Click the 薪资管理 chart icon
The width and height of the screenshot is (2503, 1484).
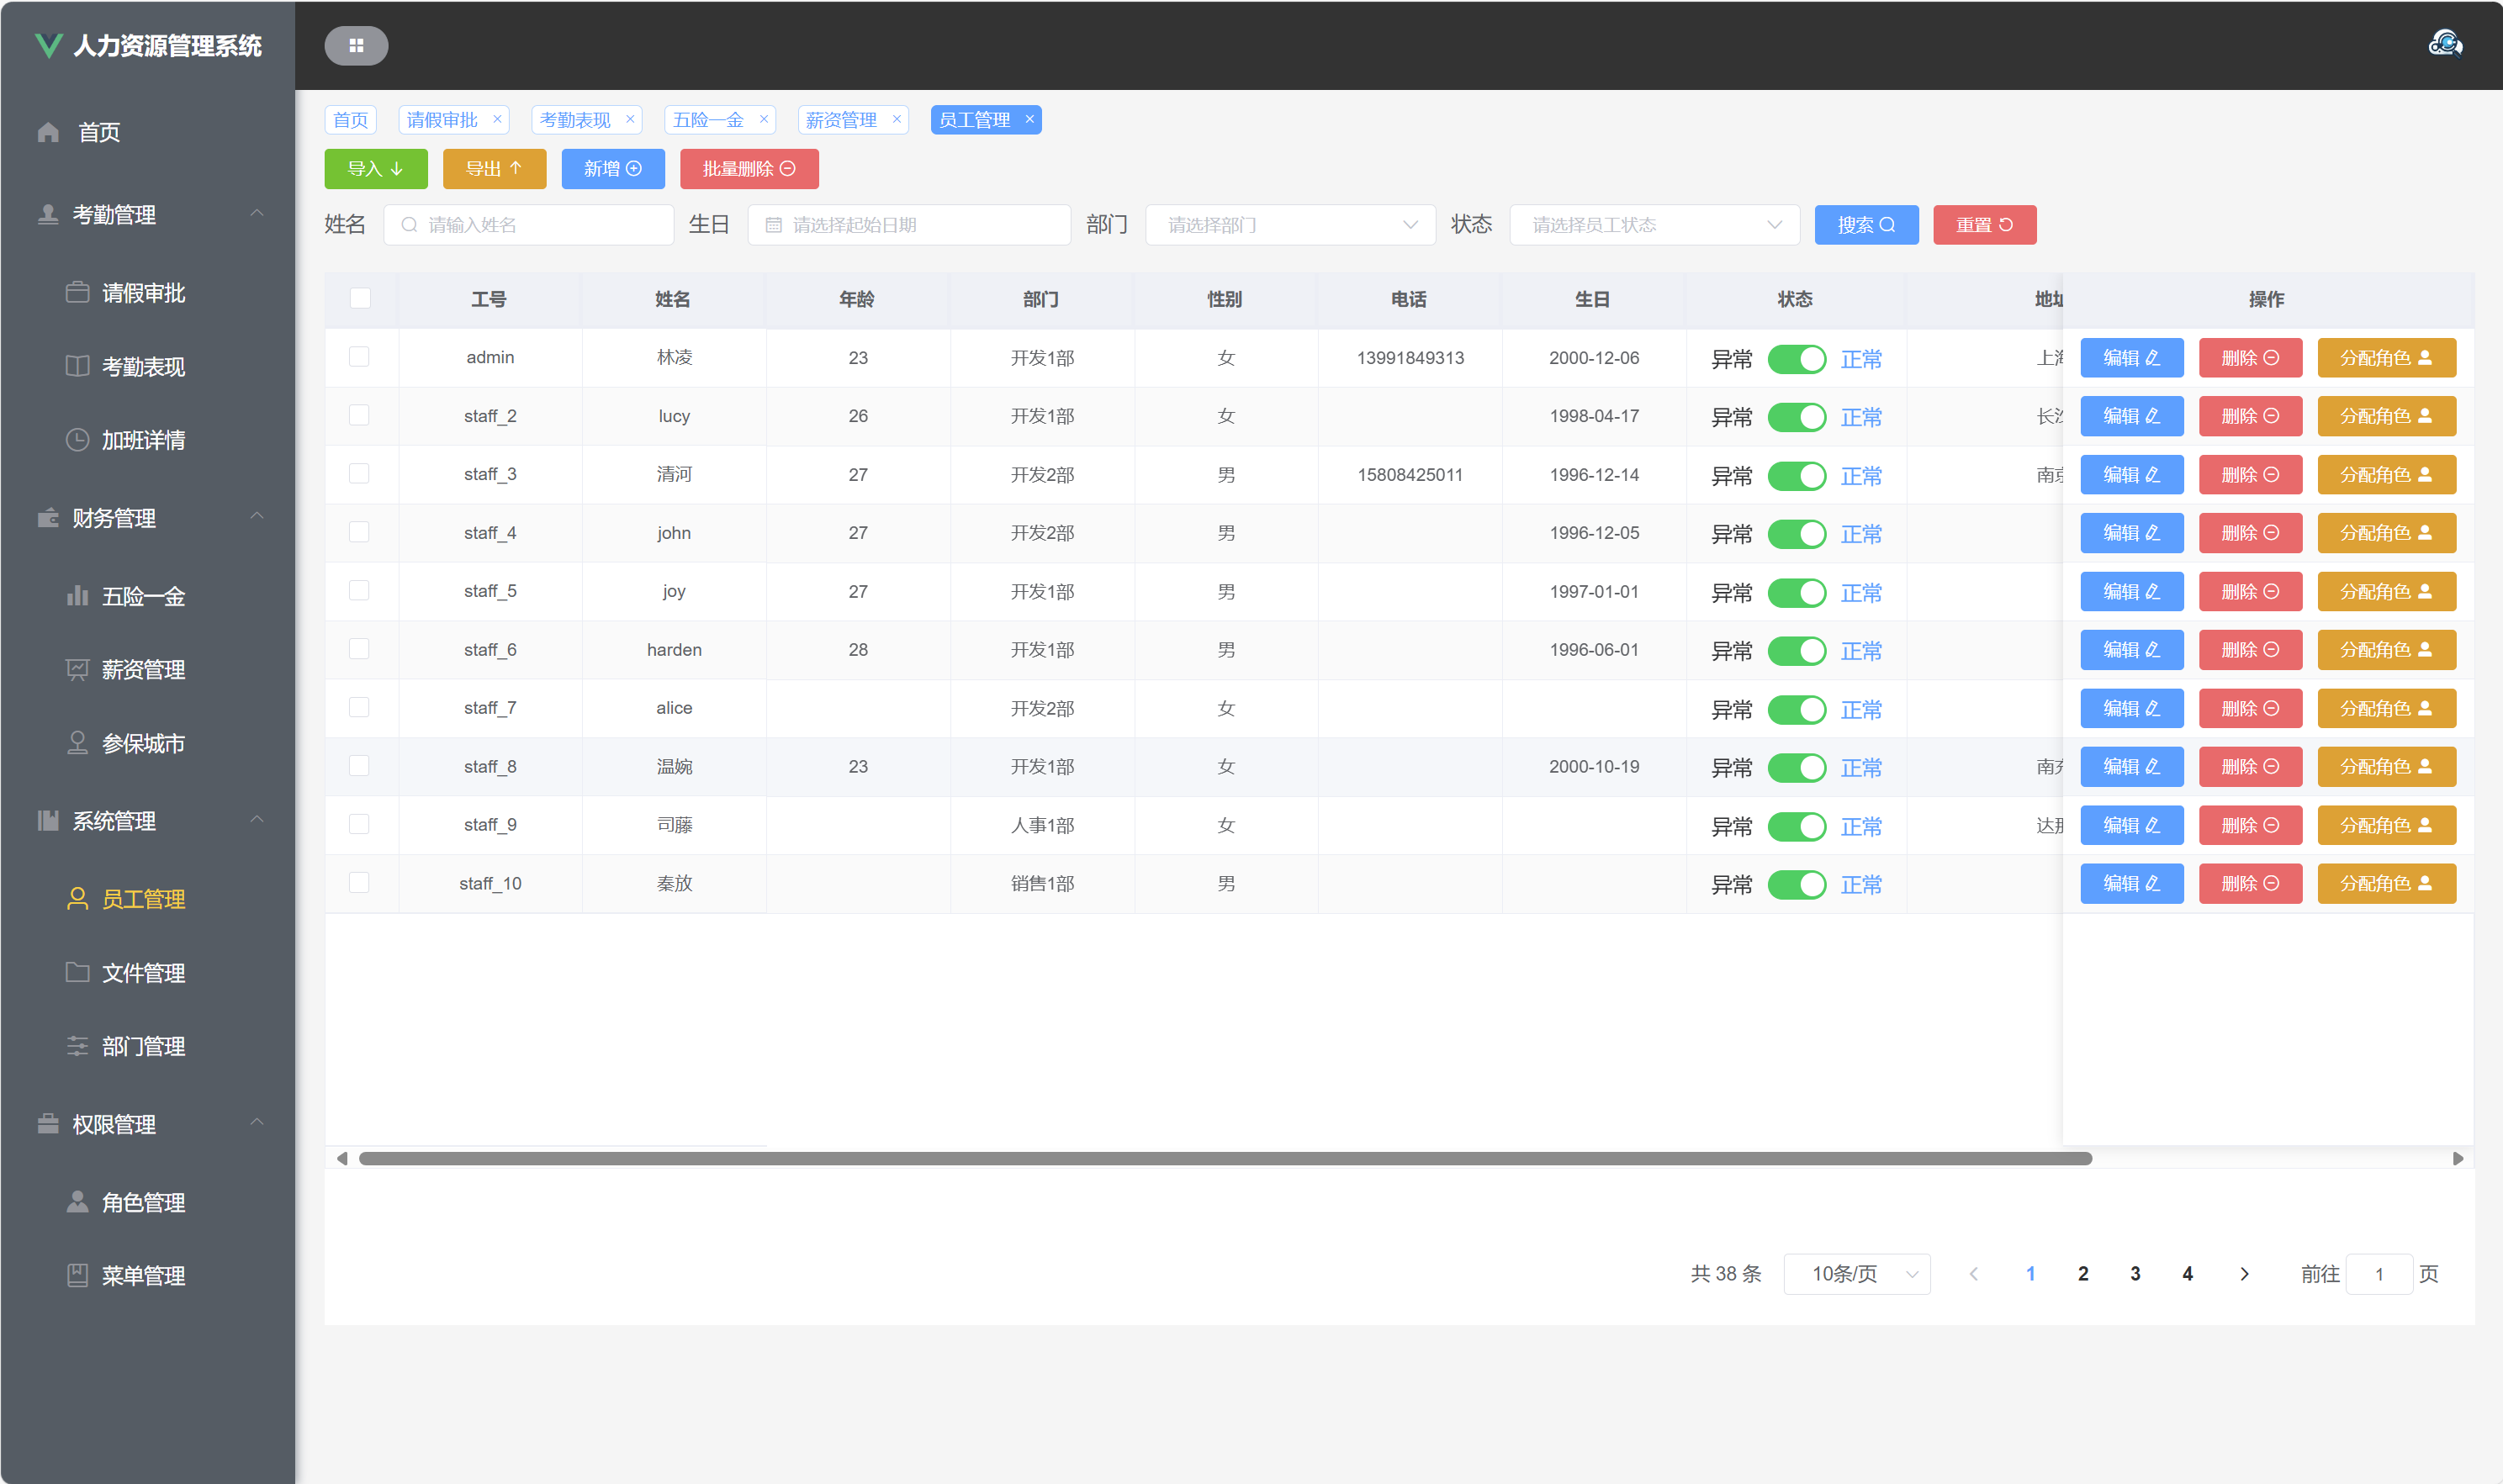tap(77, 669)
